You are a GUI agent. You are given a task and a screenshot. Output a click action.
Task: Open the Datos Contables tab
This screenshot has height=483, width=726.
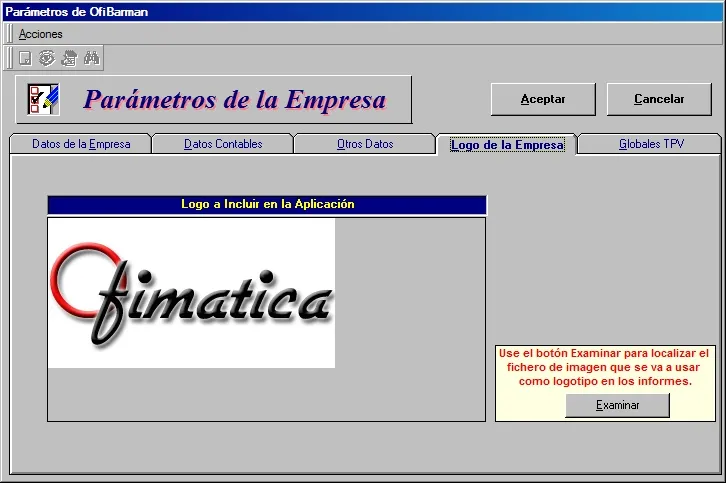click(223, 144)
